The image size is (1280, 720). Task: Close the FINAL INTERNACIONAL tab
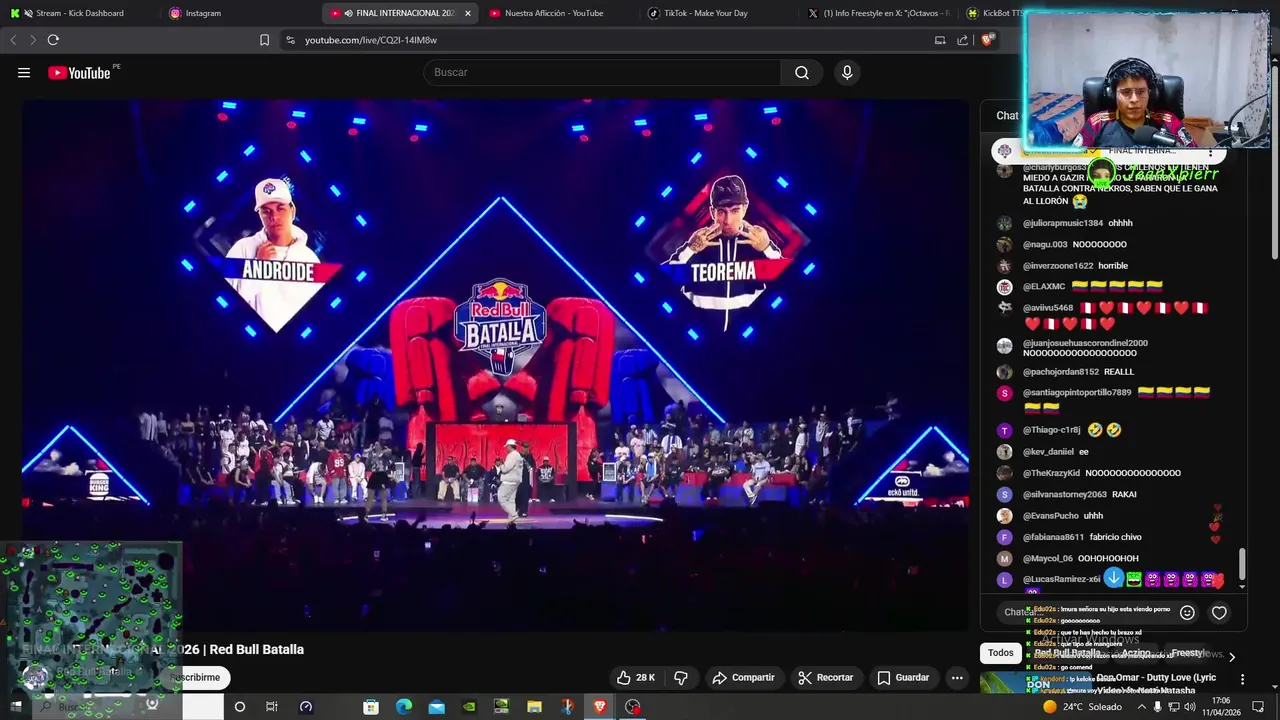pyautogui.click(x=467, y=13)
